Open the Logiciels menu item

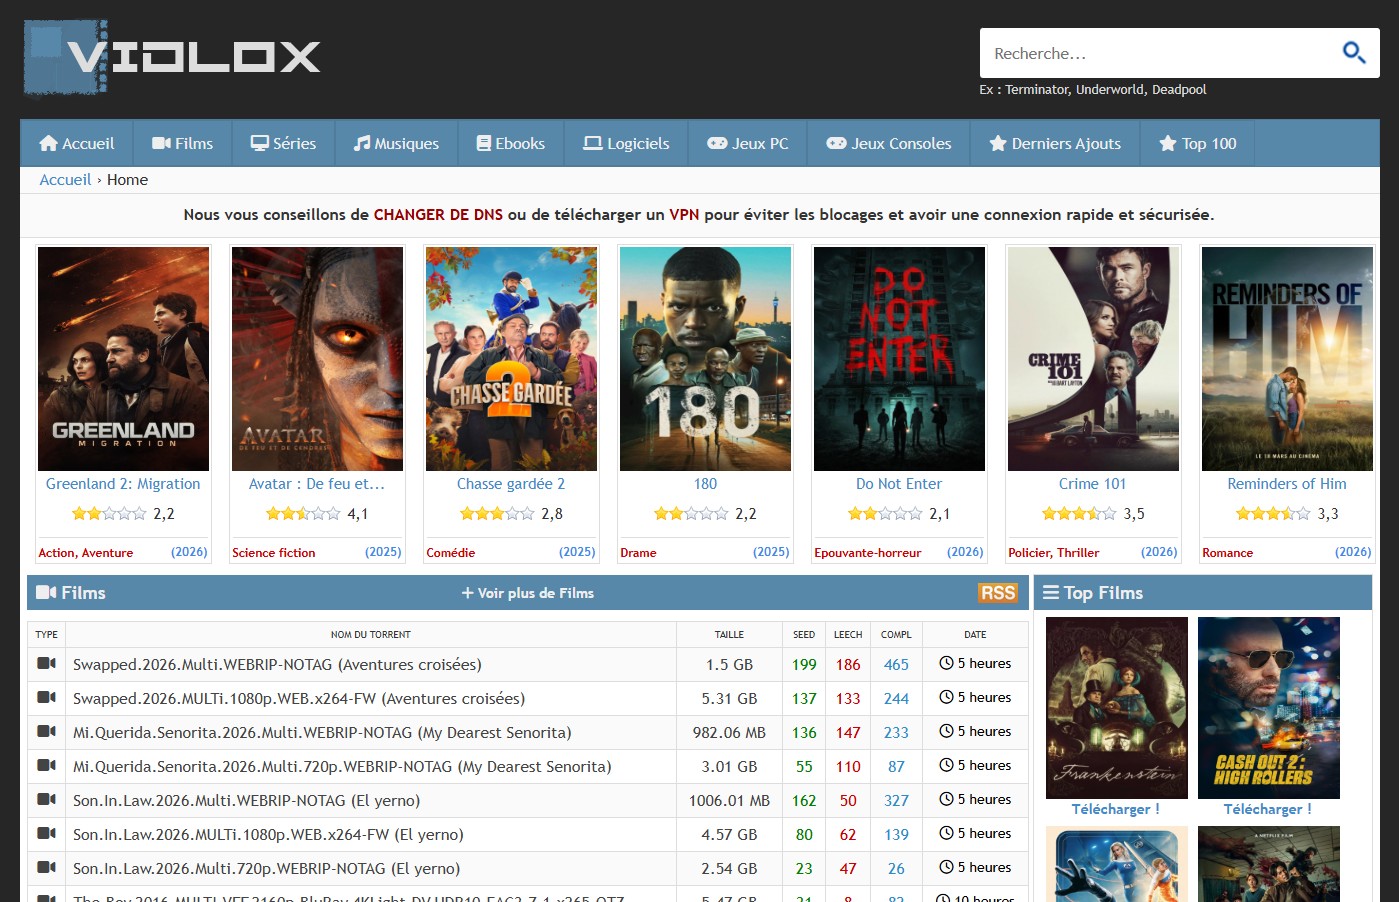pos(626,143)
